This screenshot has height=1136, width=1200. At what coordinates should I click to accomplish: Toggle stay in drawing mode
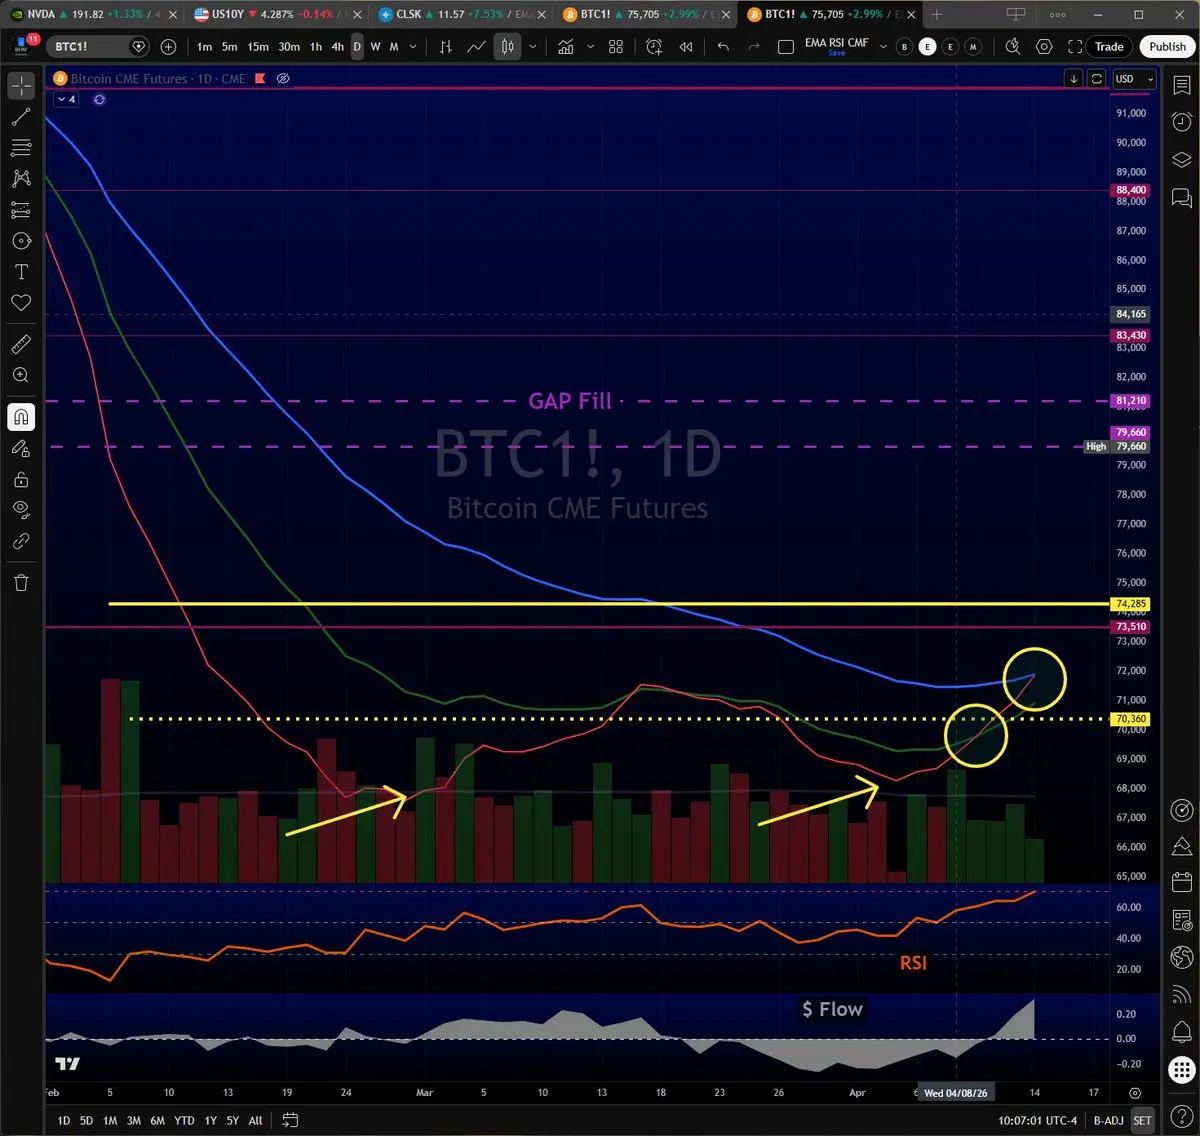[21, 448]
